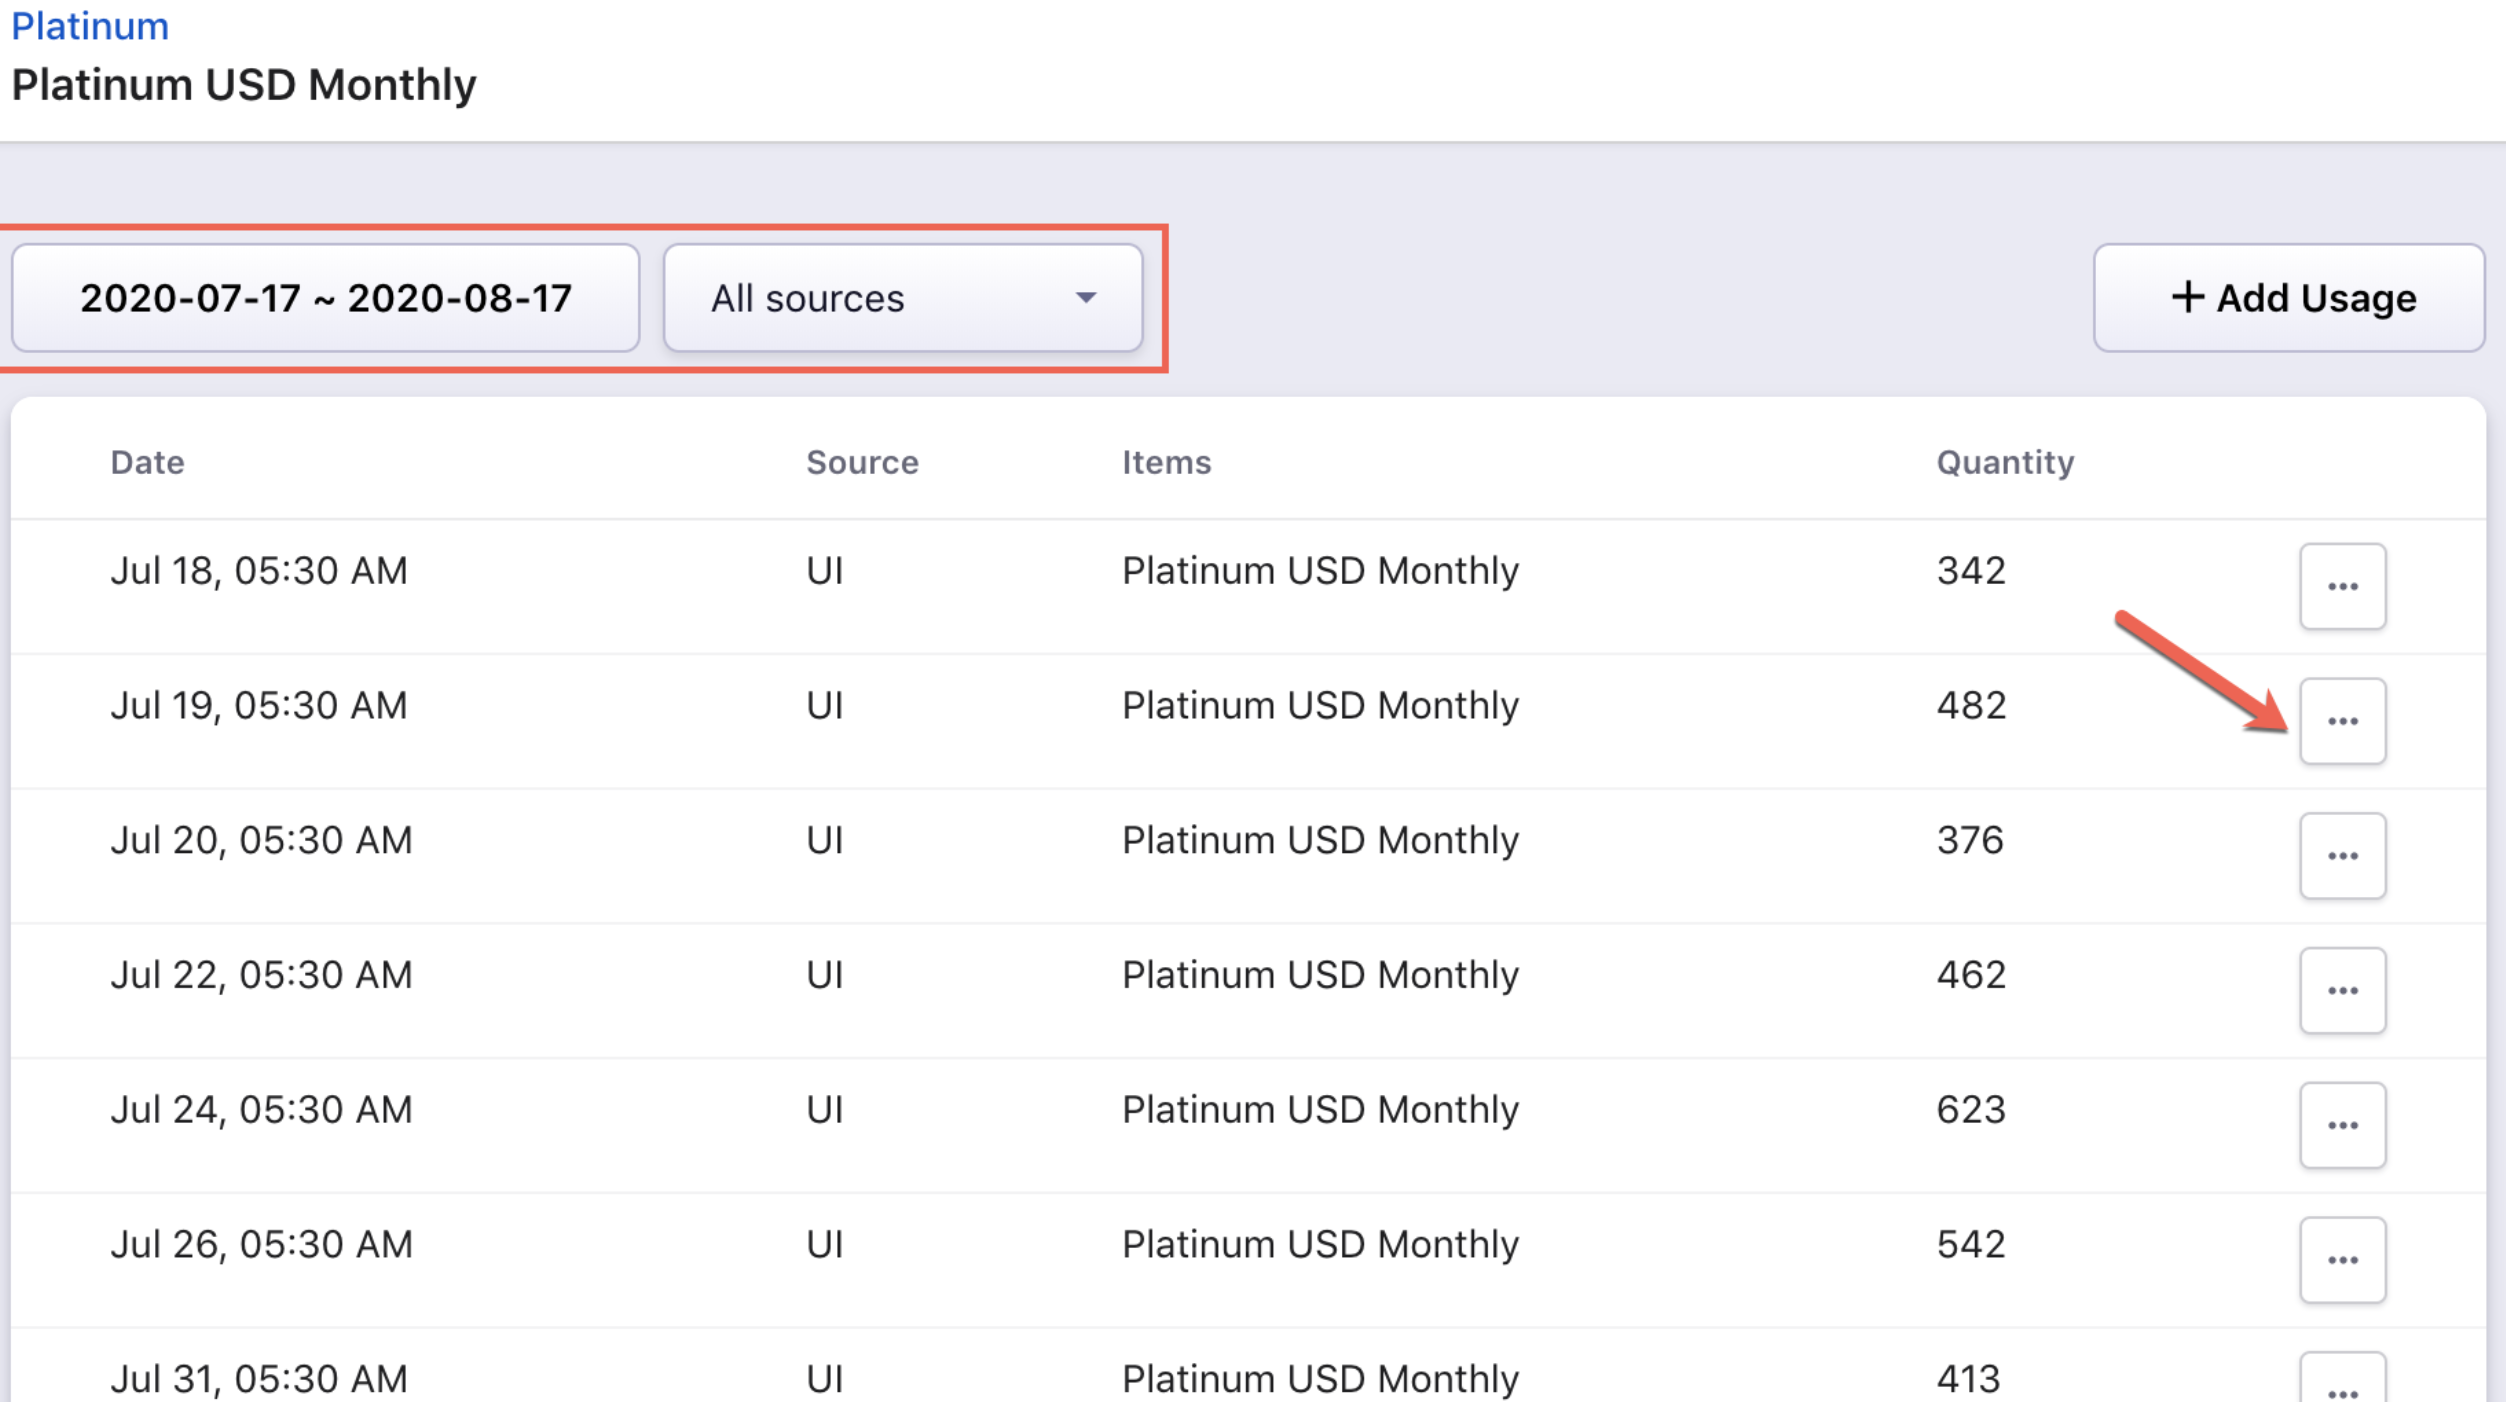Click the Items column header
Image resolution: width=2506 pixels, height=1402 pixels.
pos(1166,462)
